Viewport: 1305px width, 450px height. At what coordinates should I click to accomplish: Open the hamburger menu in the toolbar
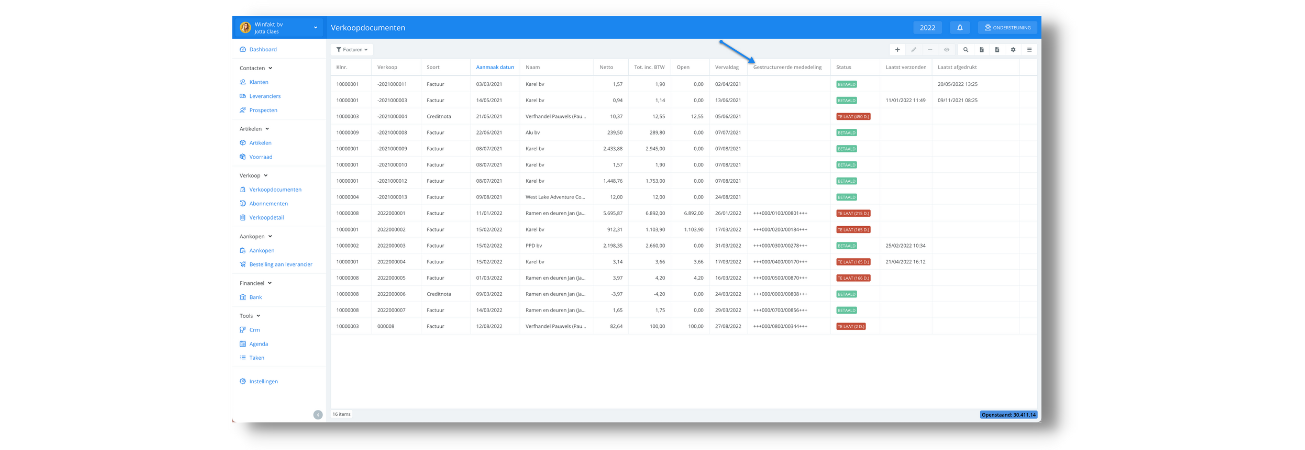pyautogui.click(x=1029, y=49)
